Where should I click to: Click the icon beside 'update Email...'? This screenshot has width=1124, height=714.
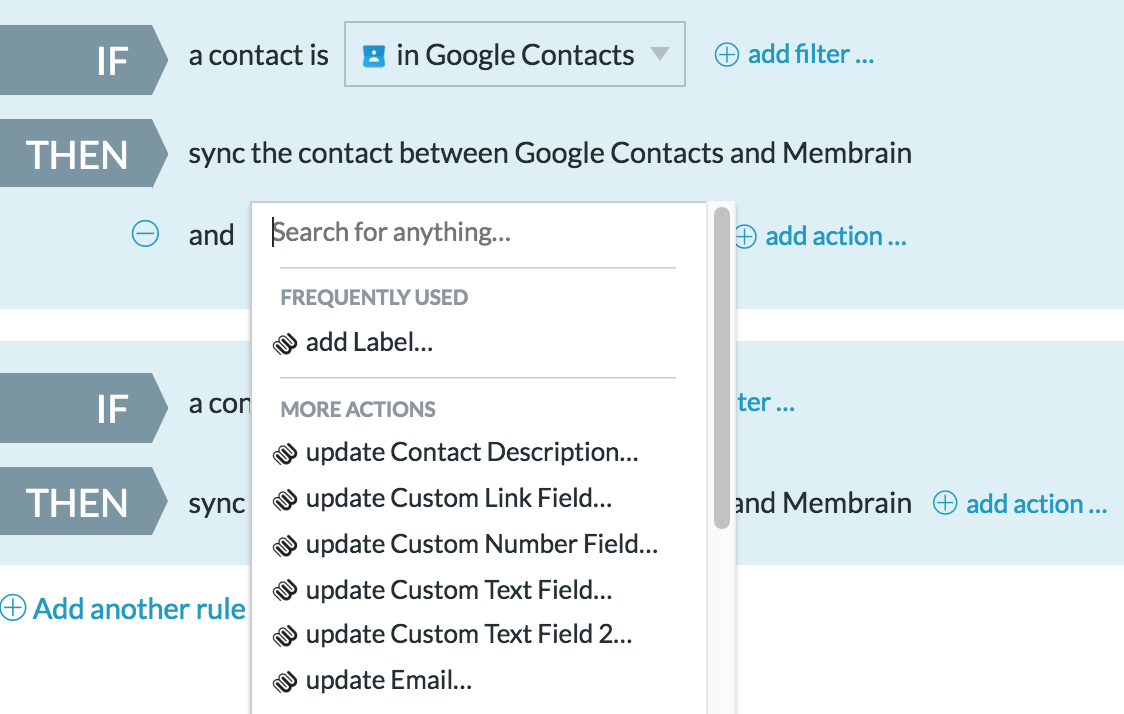pyautogui.click(x=285, y=682)
